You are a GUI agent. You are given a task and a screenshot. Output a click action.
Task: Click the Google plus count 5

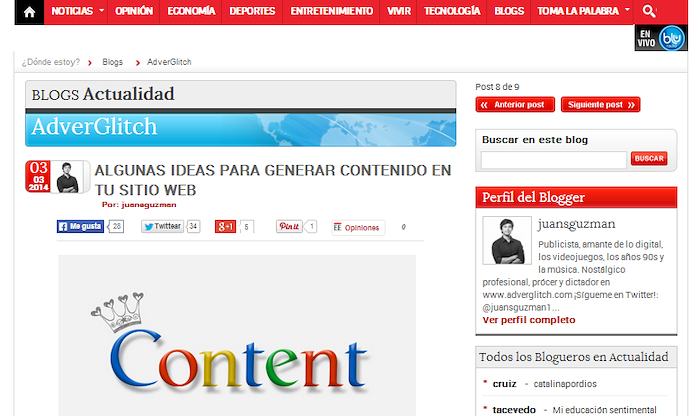click(x=246, y=227)
